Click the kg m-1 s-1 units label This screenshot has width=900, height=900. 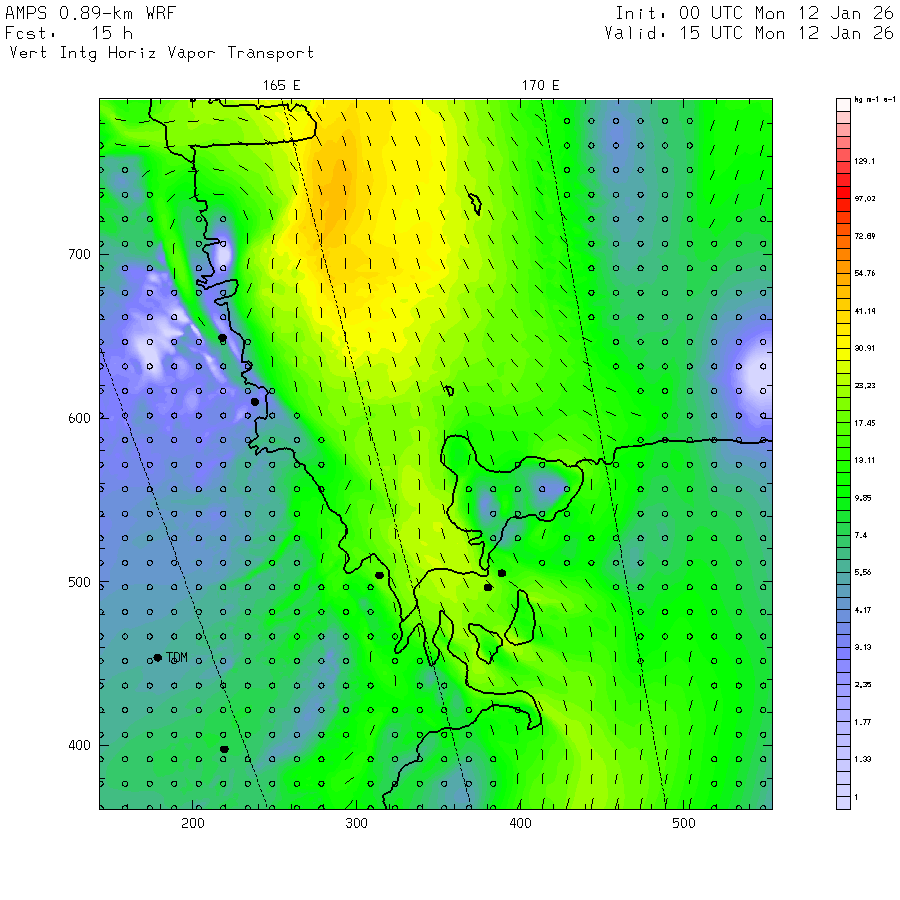pyautogui.click(x=875, y=100)
